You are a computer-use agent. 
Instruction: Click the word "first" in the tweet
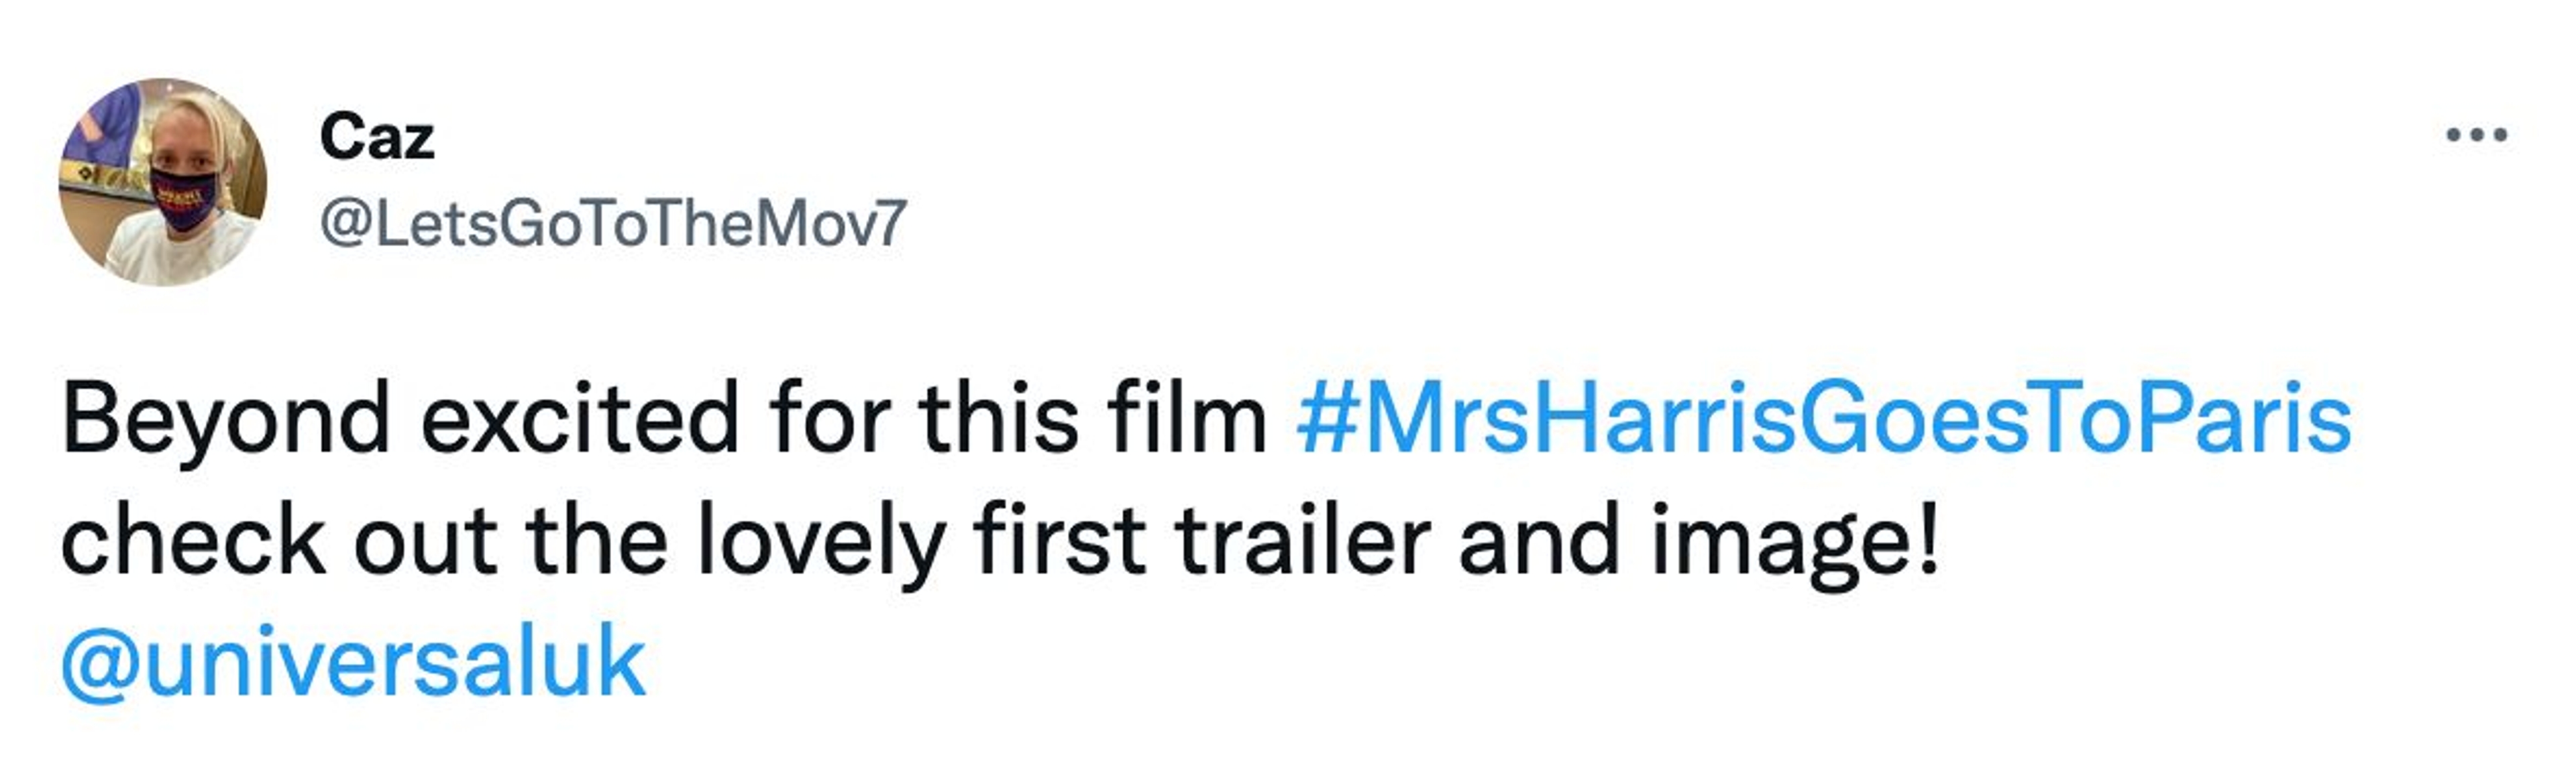[x=1059, y=542]
